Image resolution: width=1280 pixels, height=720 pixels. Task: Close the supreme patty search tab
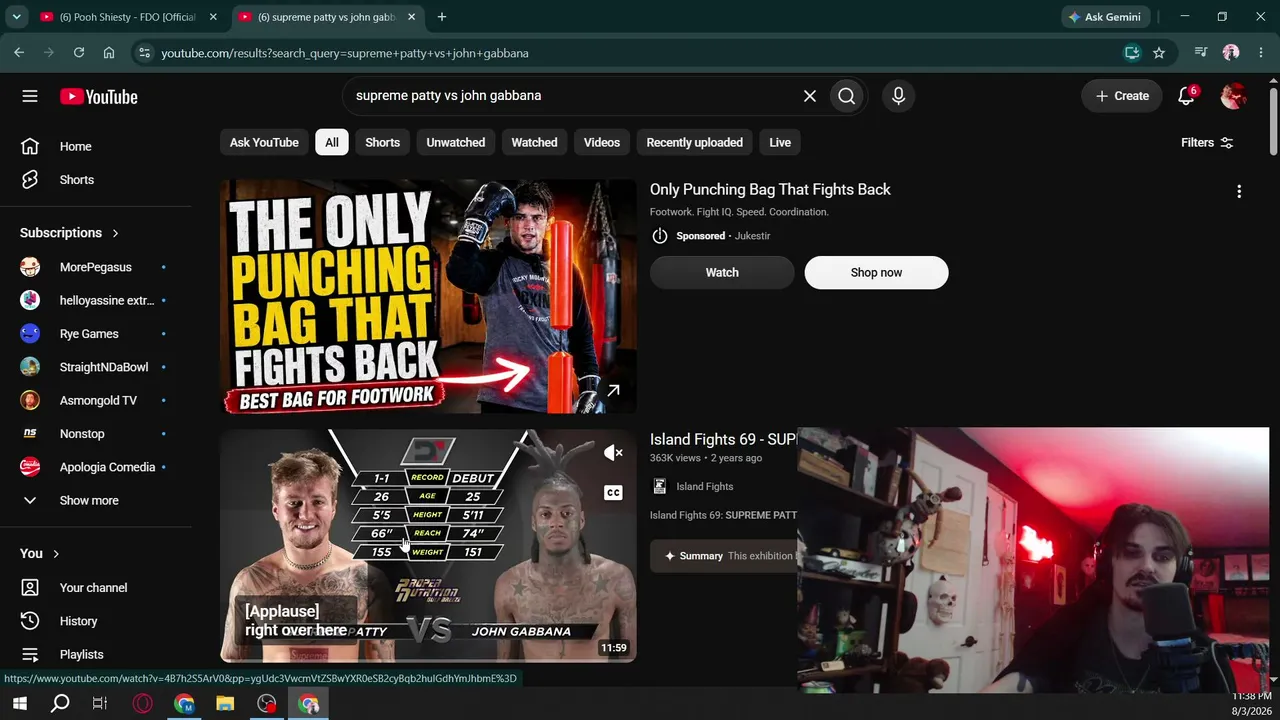[412, 17]
